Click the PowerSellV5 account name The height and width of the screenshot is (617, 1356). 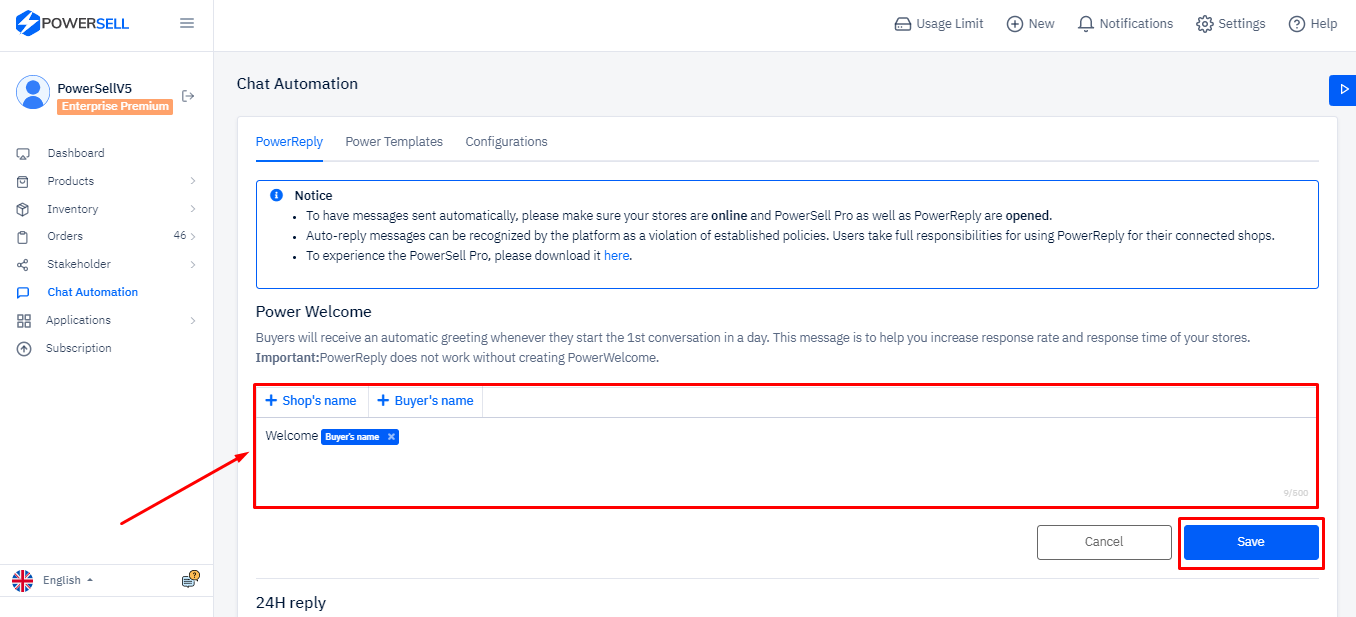[x=95, y=88]
